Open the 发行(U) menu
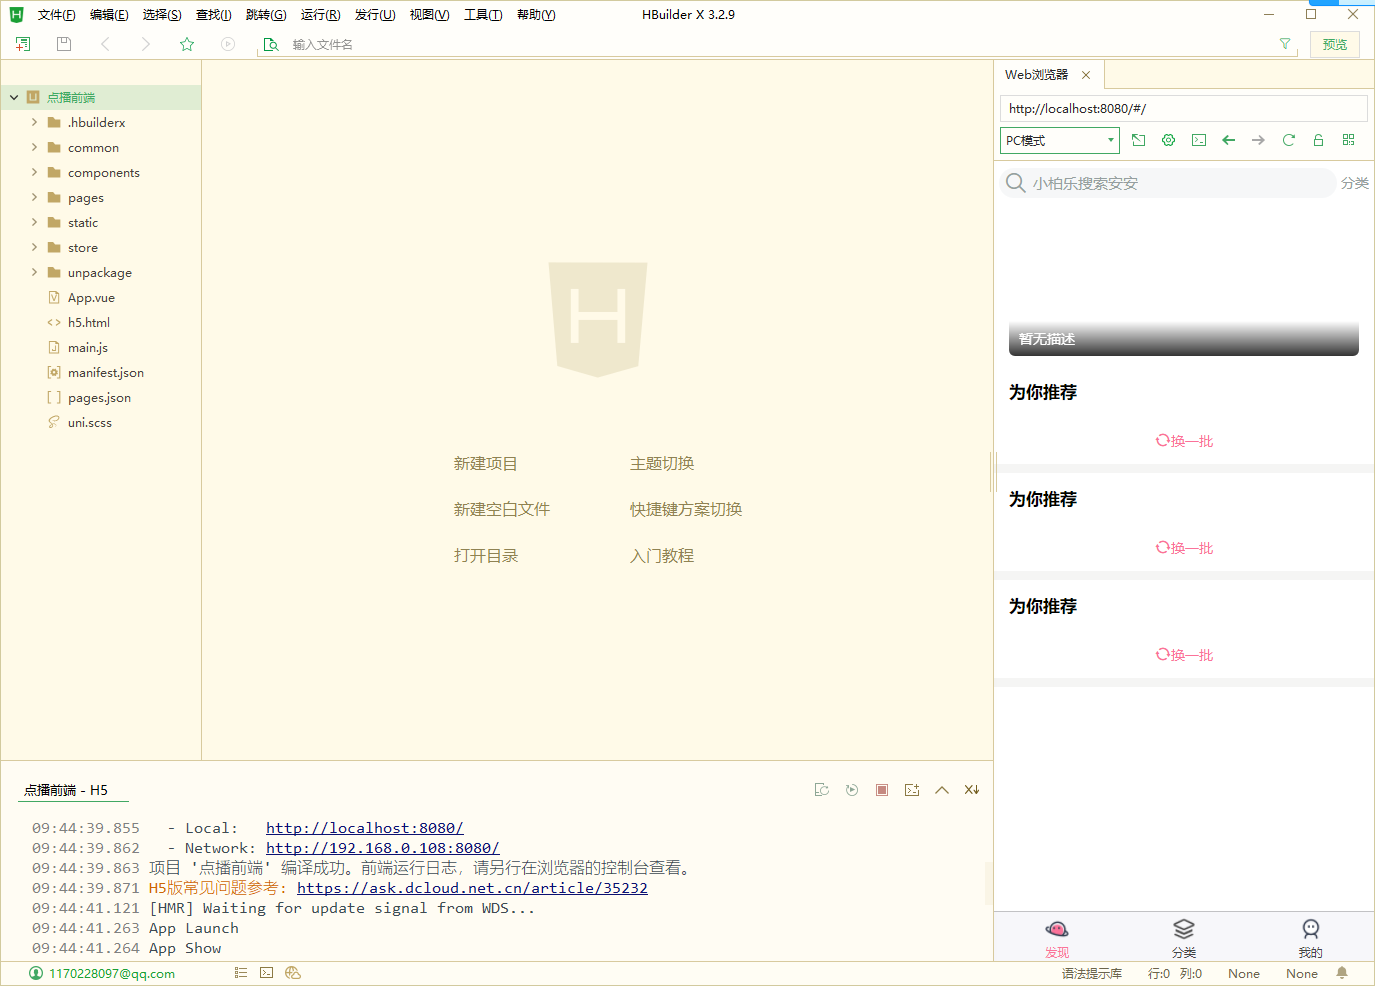The image size is (1375, 986). [x=375, y=15]
